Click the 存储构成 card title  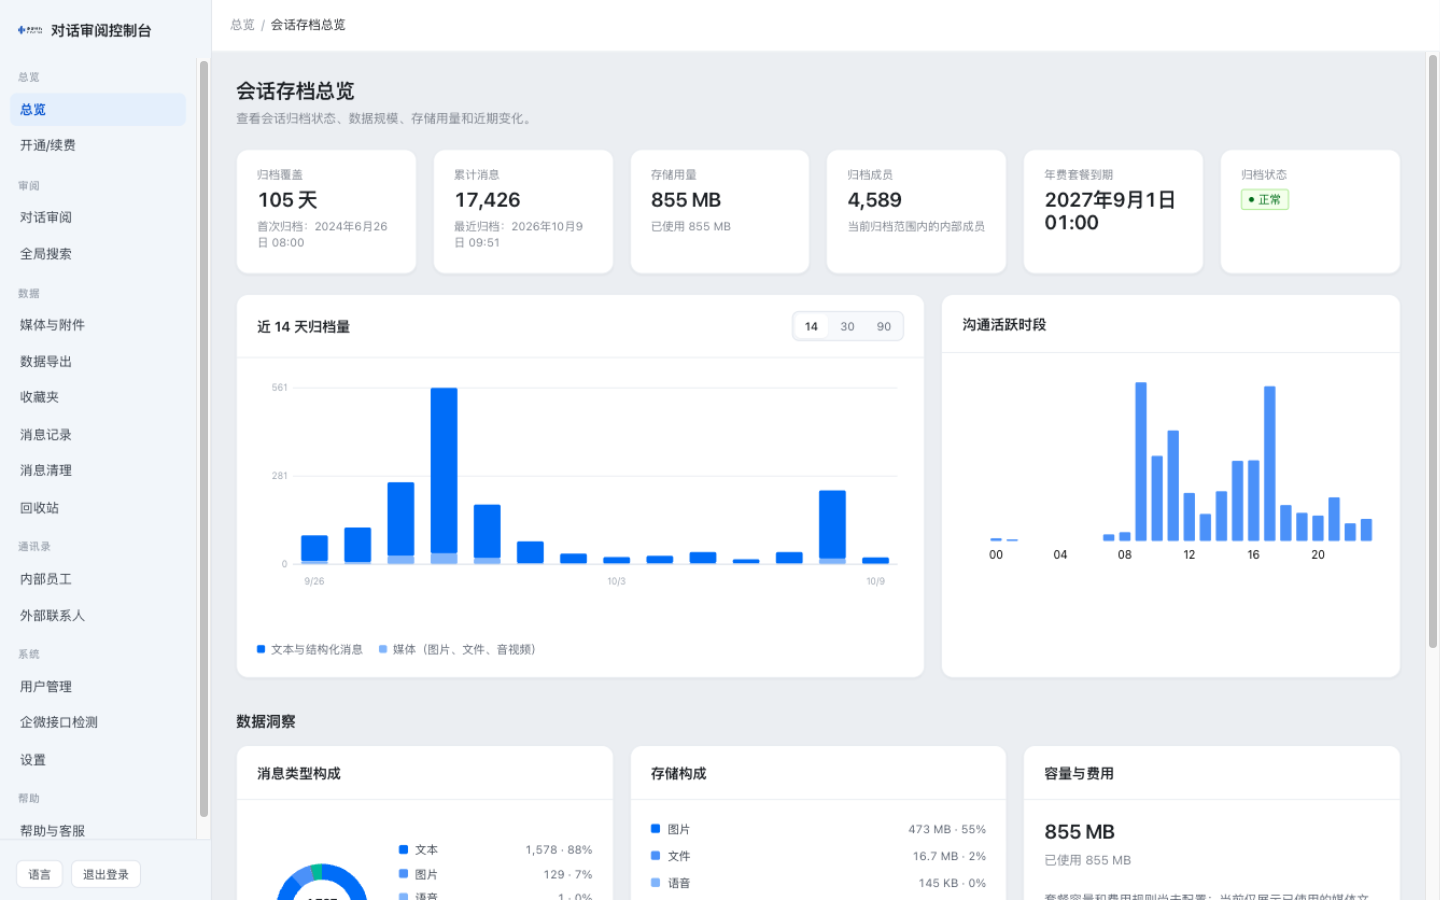679,774
